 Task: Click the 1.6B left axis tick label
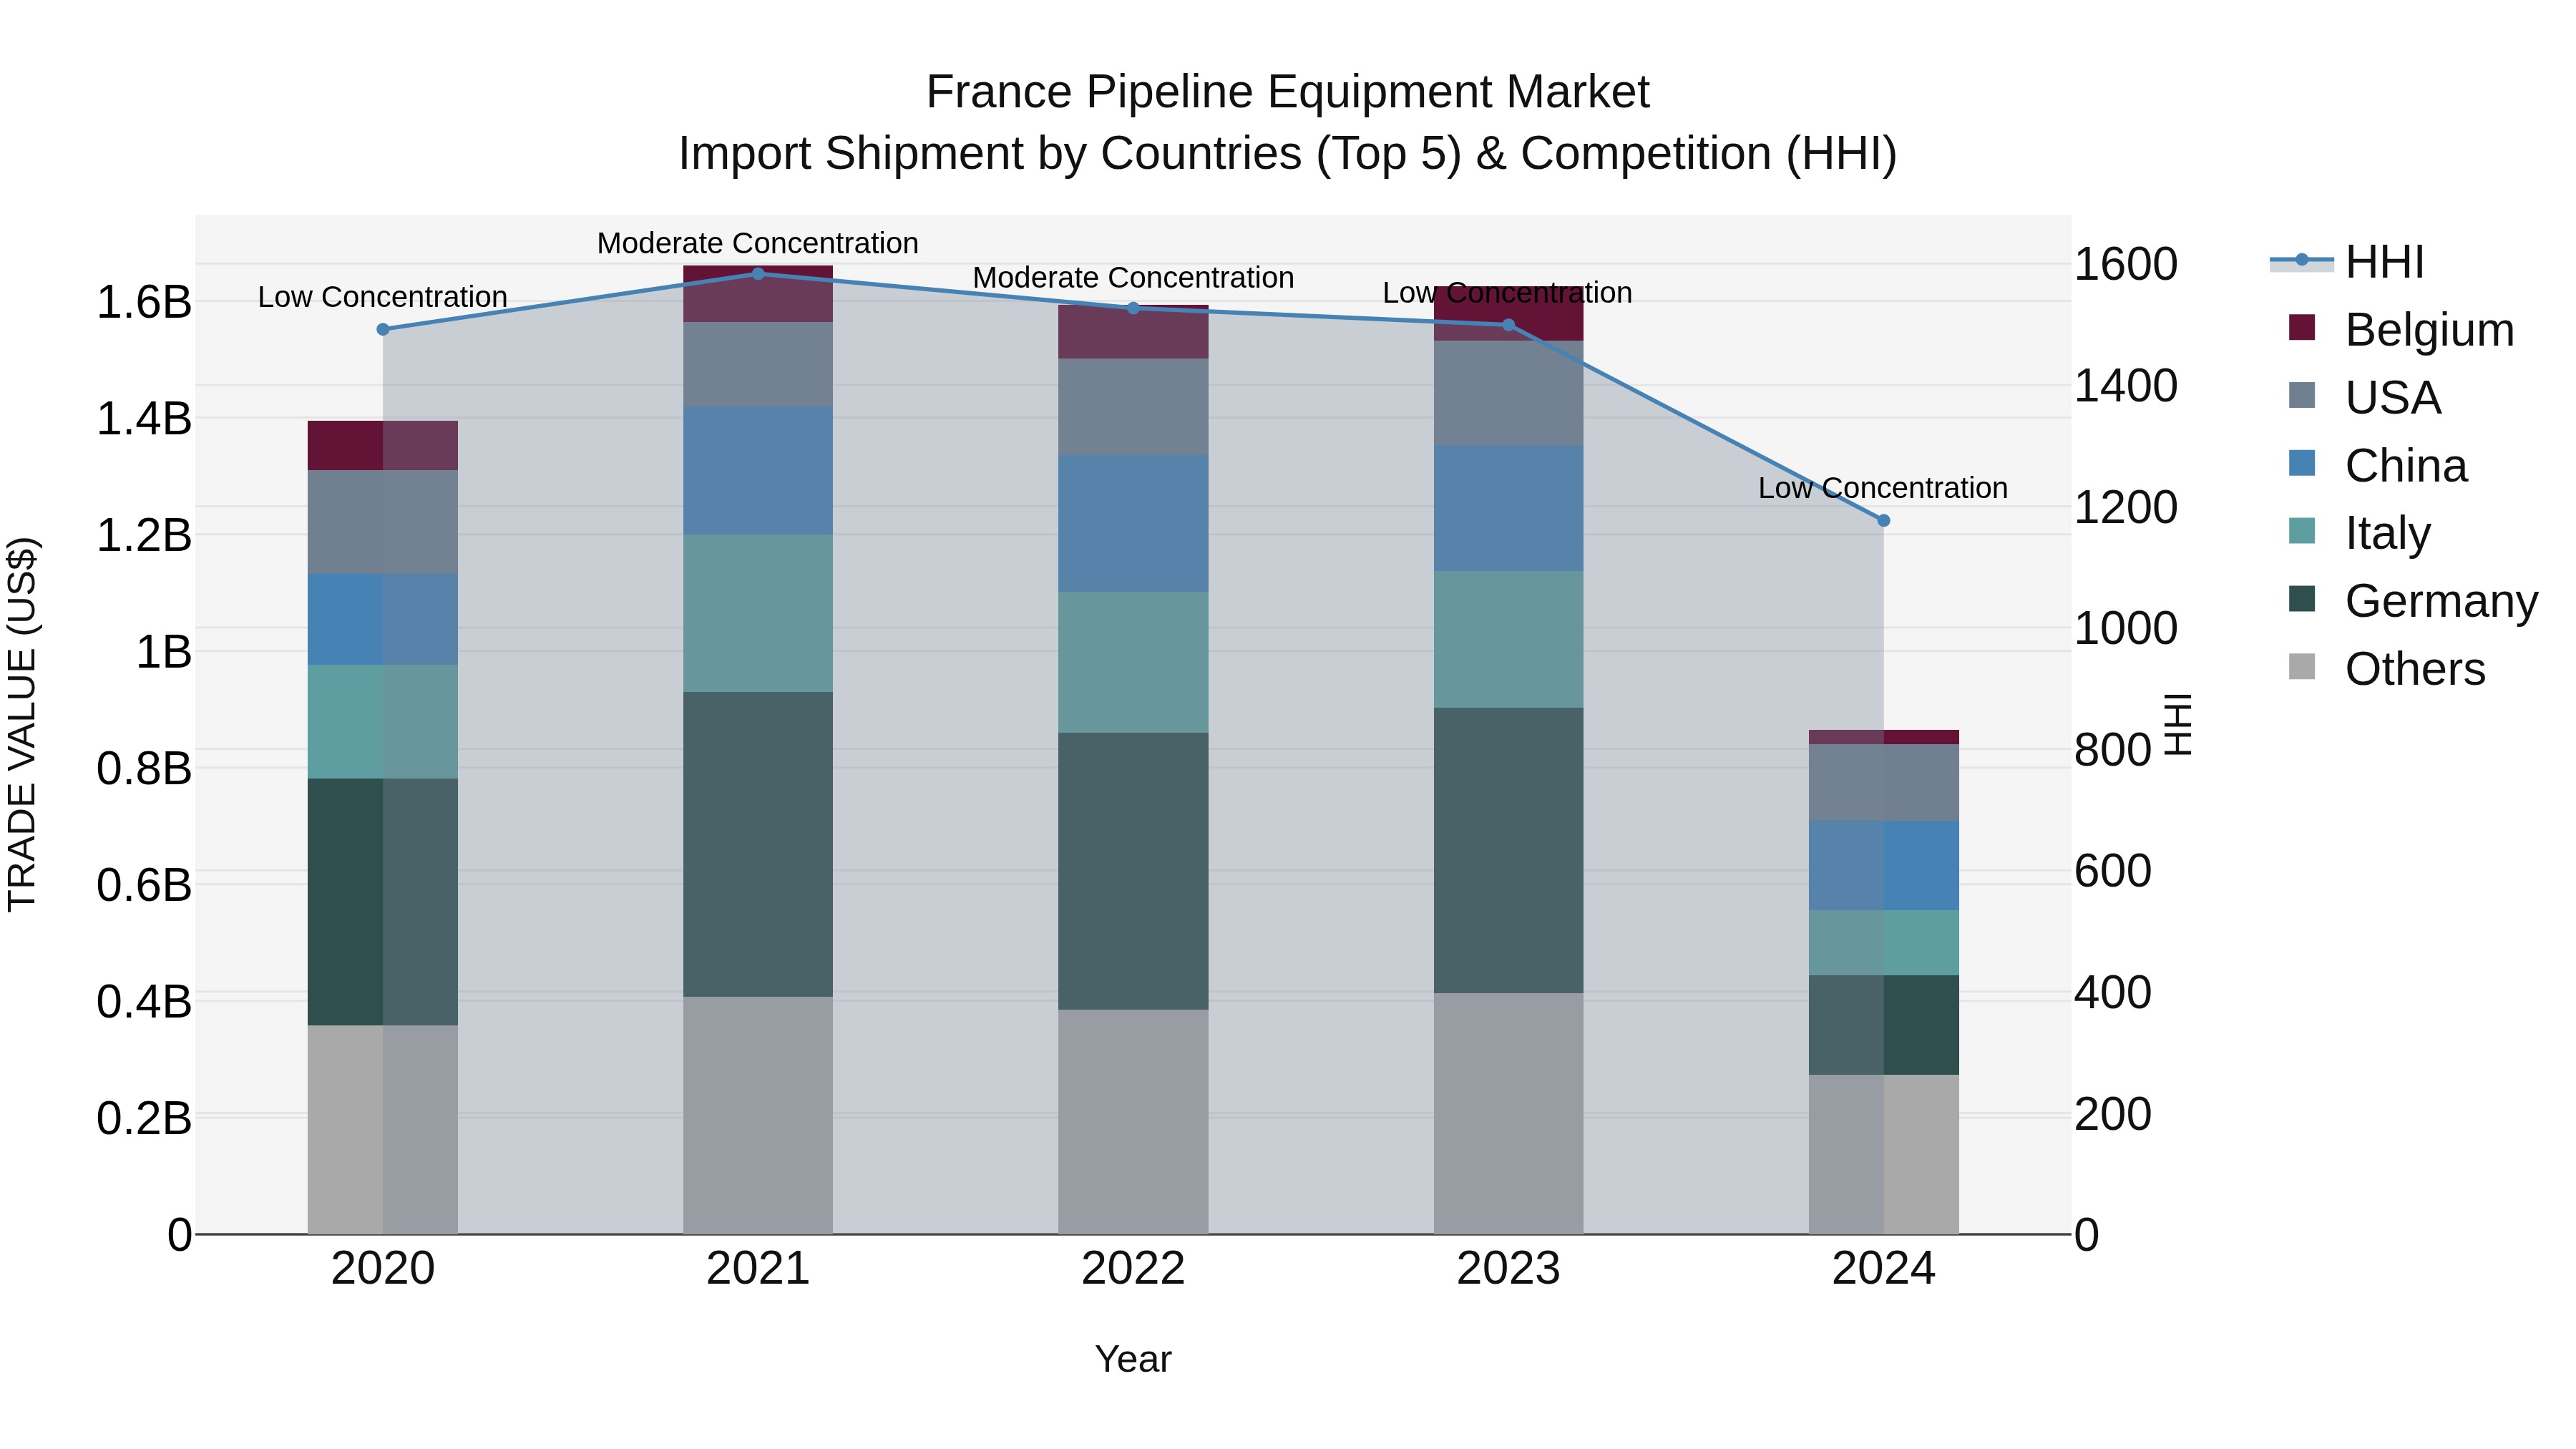(x=143, y=302)
